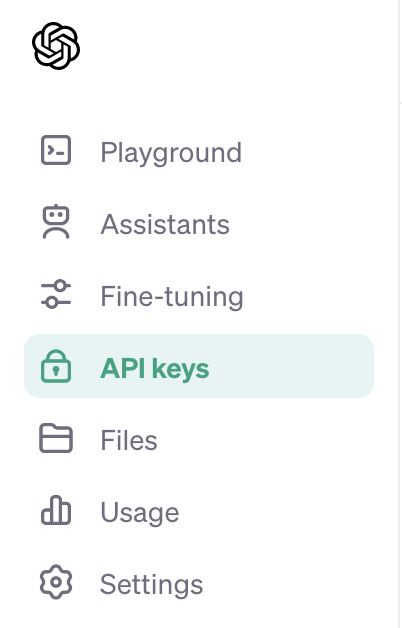Click the word 'keys' in API keys
This screenshot has height=628, width=402.
point(181,369)
